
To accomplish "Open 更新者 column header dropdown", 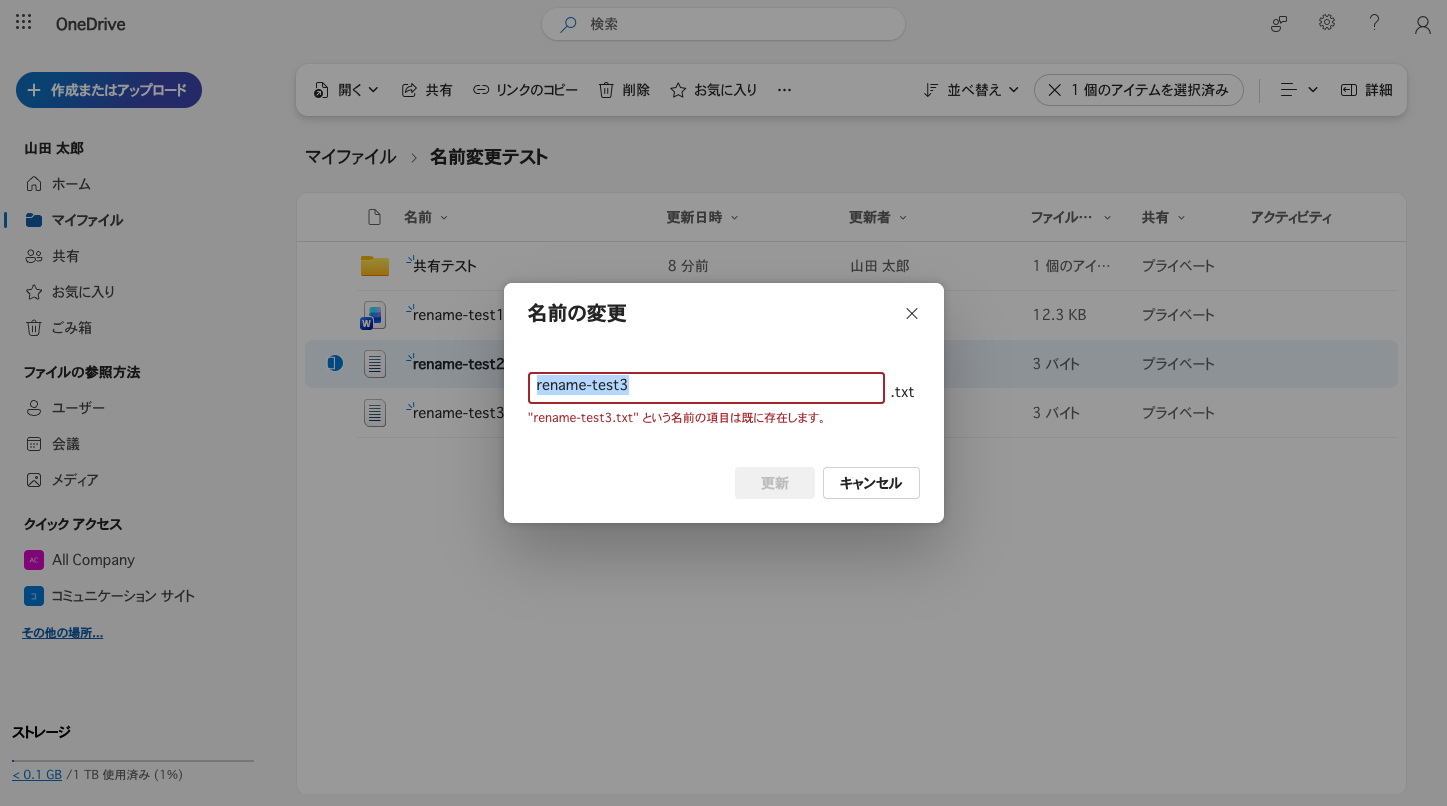I will (878, 217).
